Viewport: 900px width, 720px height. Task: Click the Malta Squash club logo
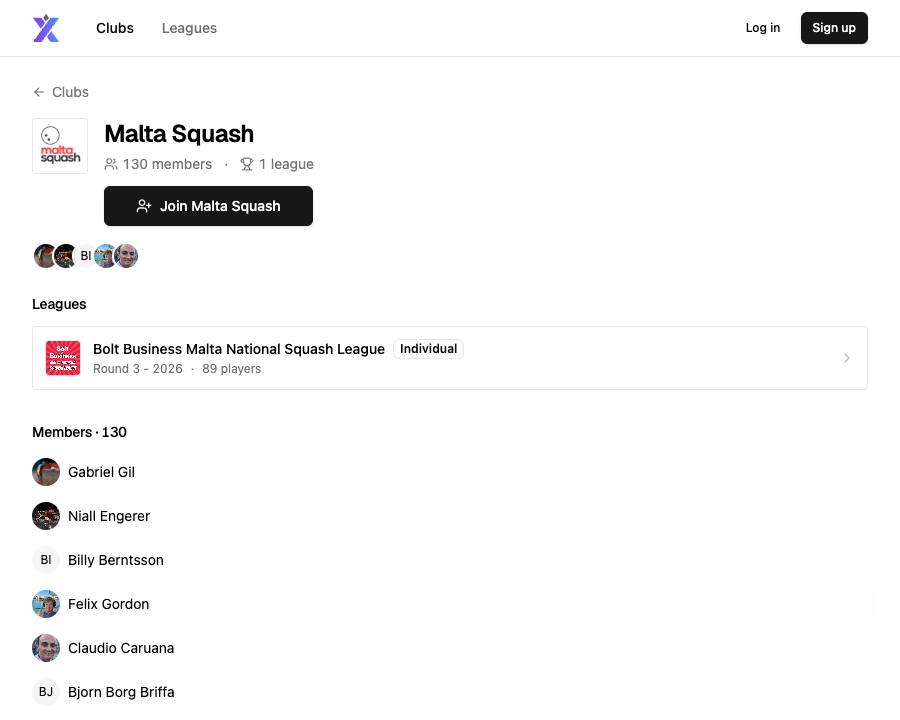pyautogui.click(x=60, y=146)
